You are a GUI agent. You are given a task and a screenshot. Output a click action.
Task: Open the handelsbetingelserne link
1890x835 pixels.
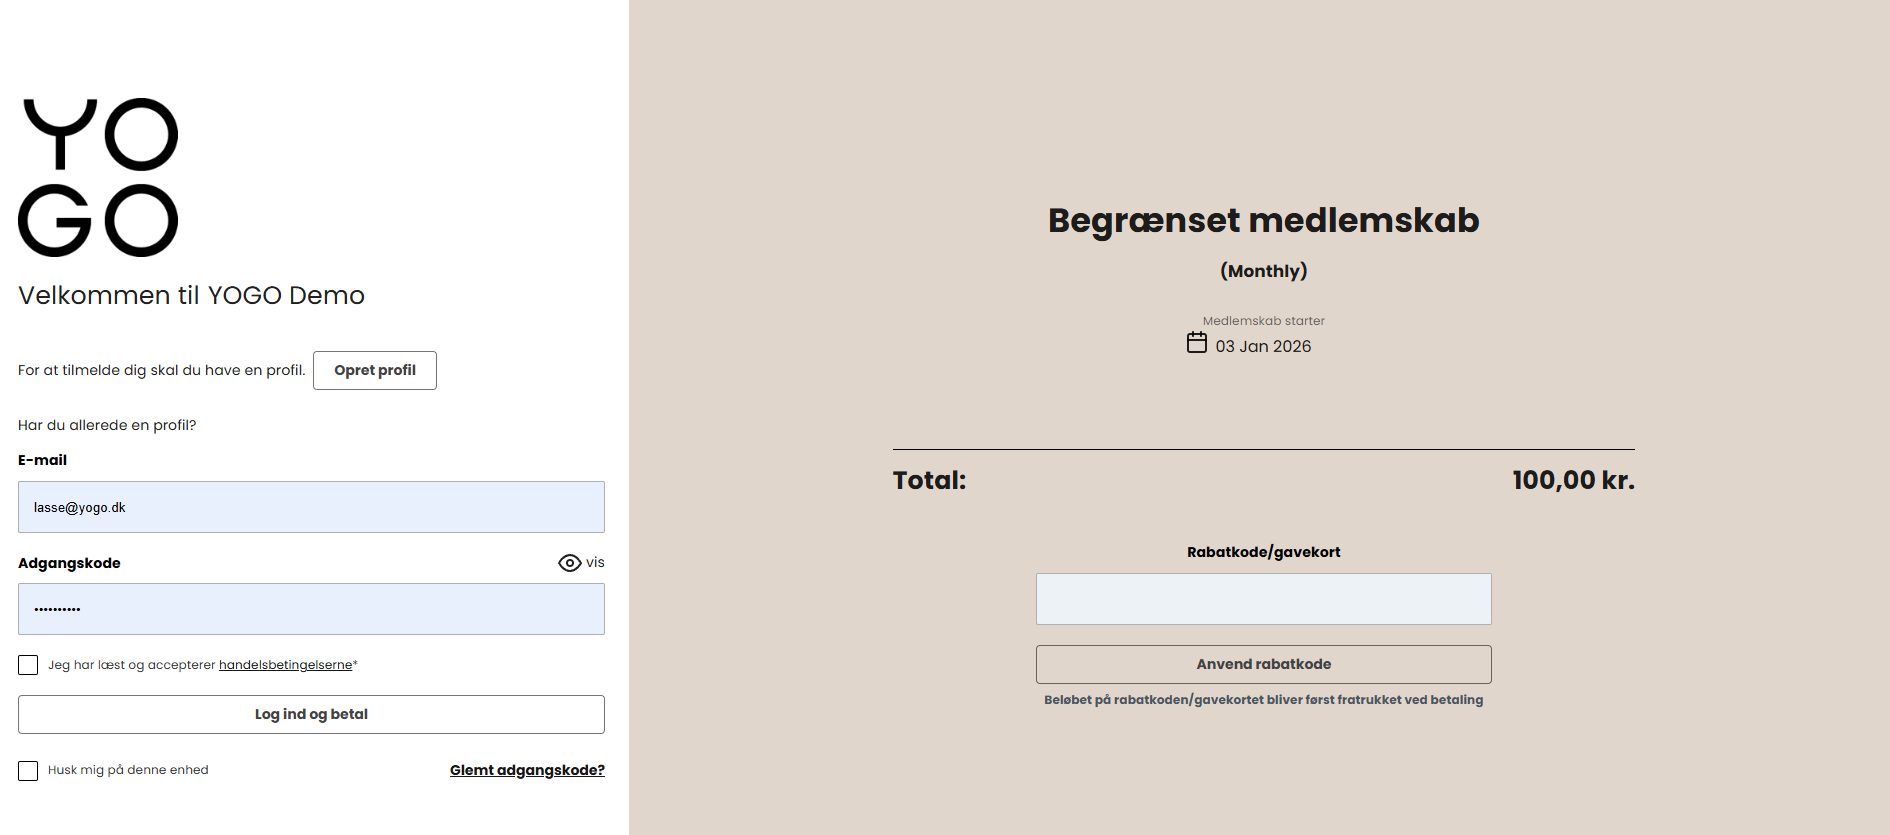(285, 665)
